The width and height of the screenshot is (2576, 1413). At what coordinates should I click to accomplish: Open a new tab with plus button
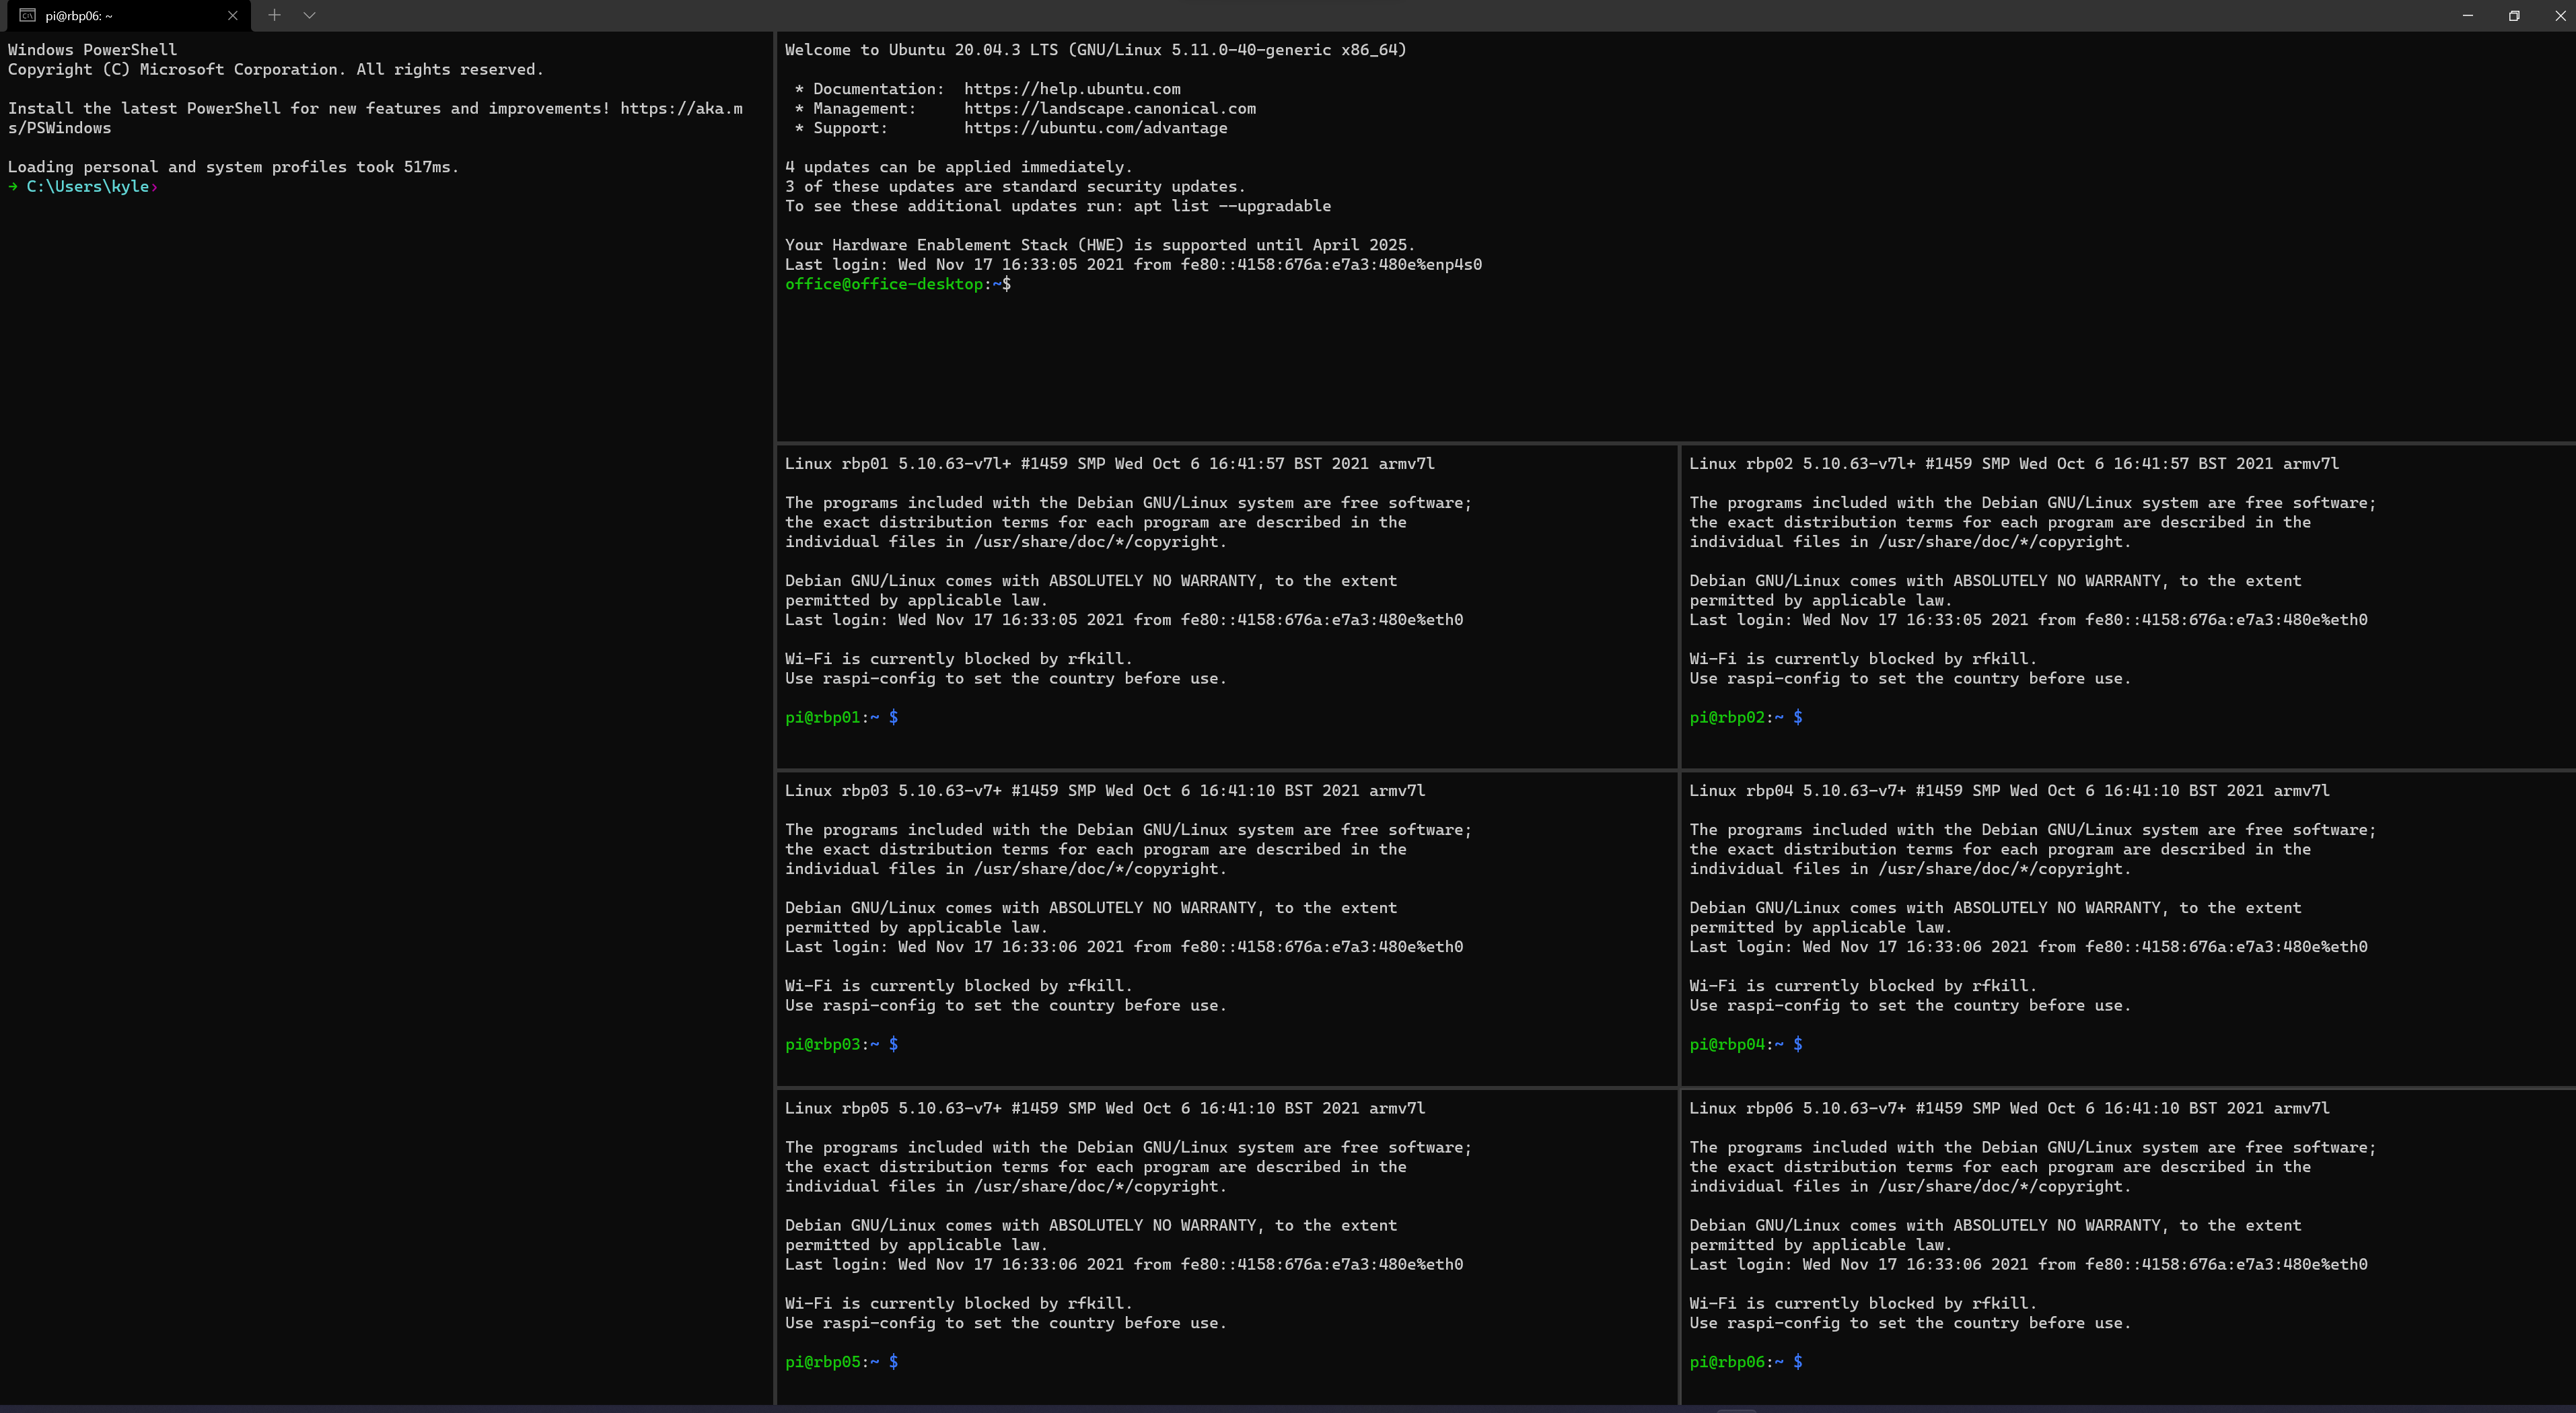tap(274, 15)
